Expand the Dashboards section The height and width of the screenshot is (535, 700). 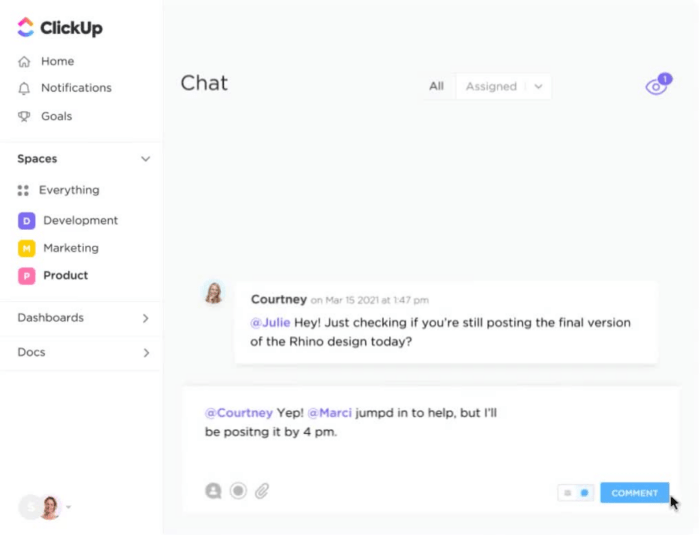coord(83,318)
